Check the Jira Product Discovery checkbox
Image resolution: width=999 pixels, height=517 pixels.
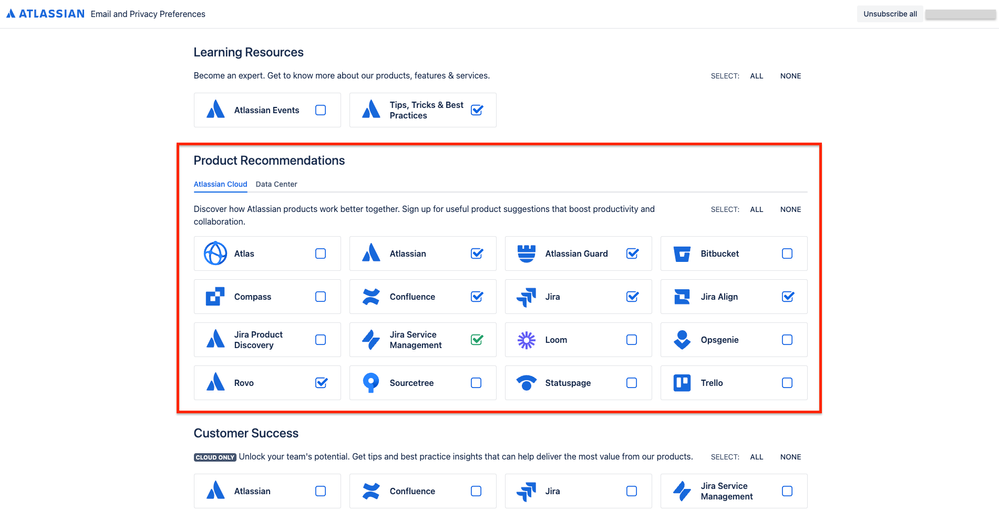click(320, 340)
